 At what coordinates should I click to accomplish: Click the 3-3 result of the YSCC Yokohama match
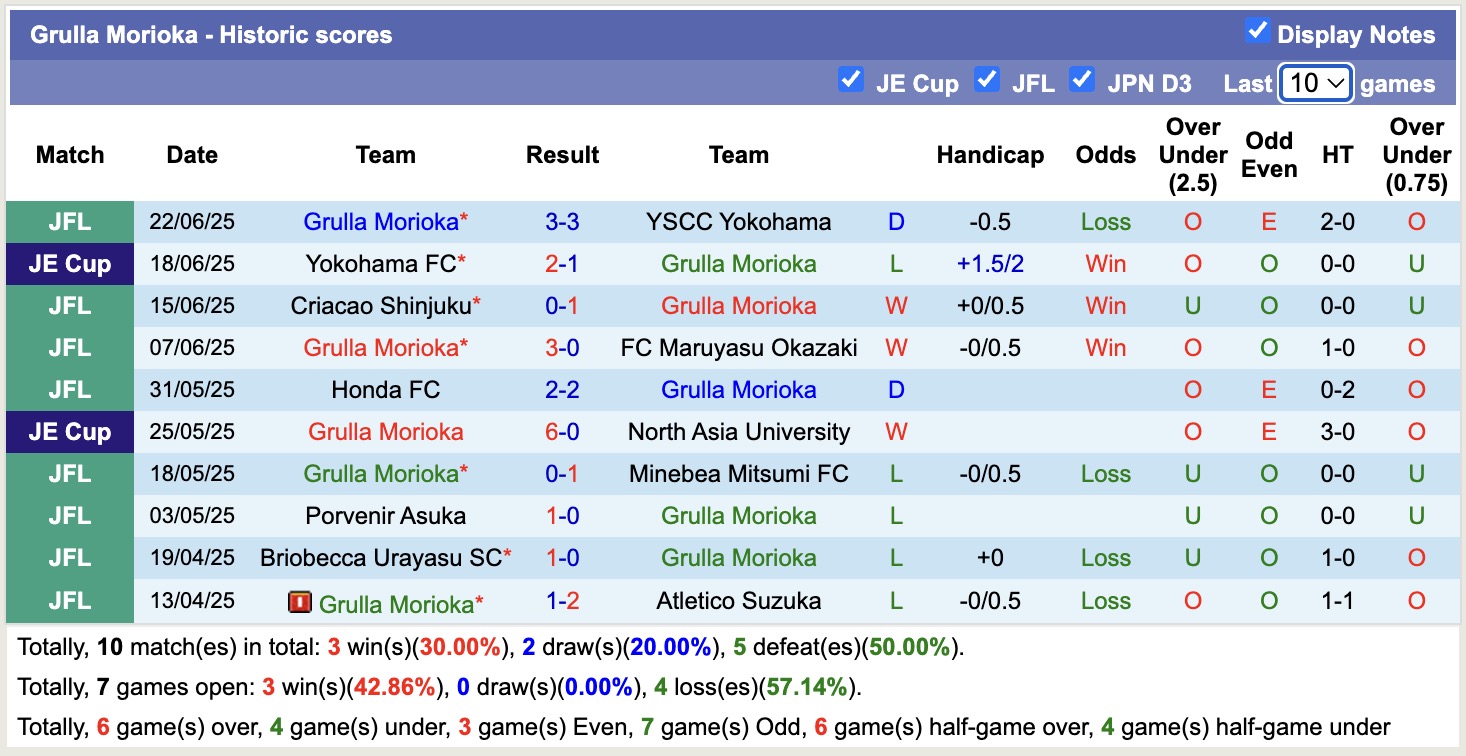562,221
